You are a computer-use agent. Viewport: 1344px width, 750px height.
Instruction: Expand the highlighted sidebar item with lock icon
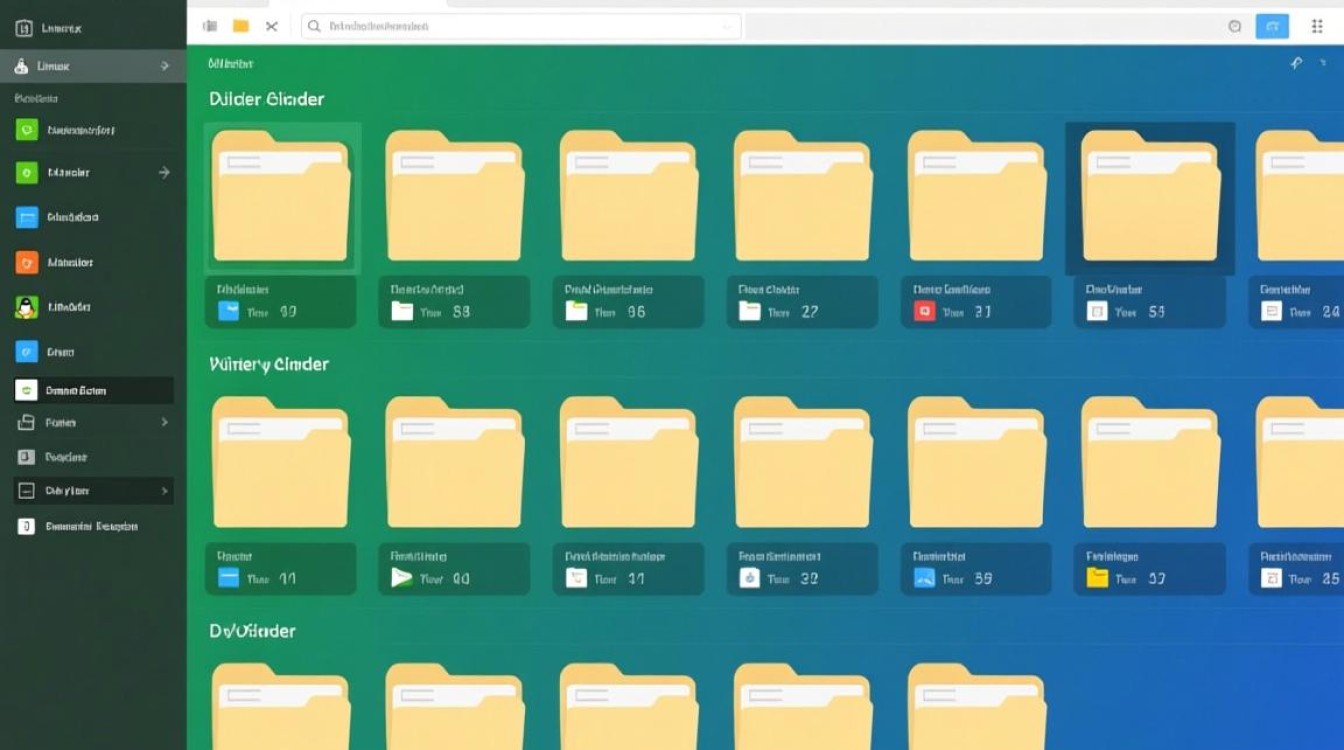pos(164,66)
